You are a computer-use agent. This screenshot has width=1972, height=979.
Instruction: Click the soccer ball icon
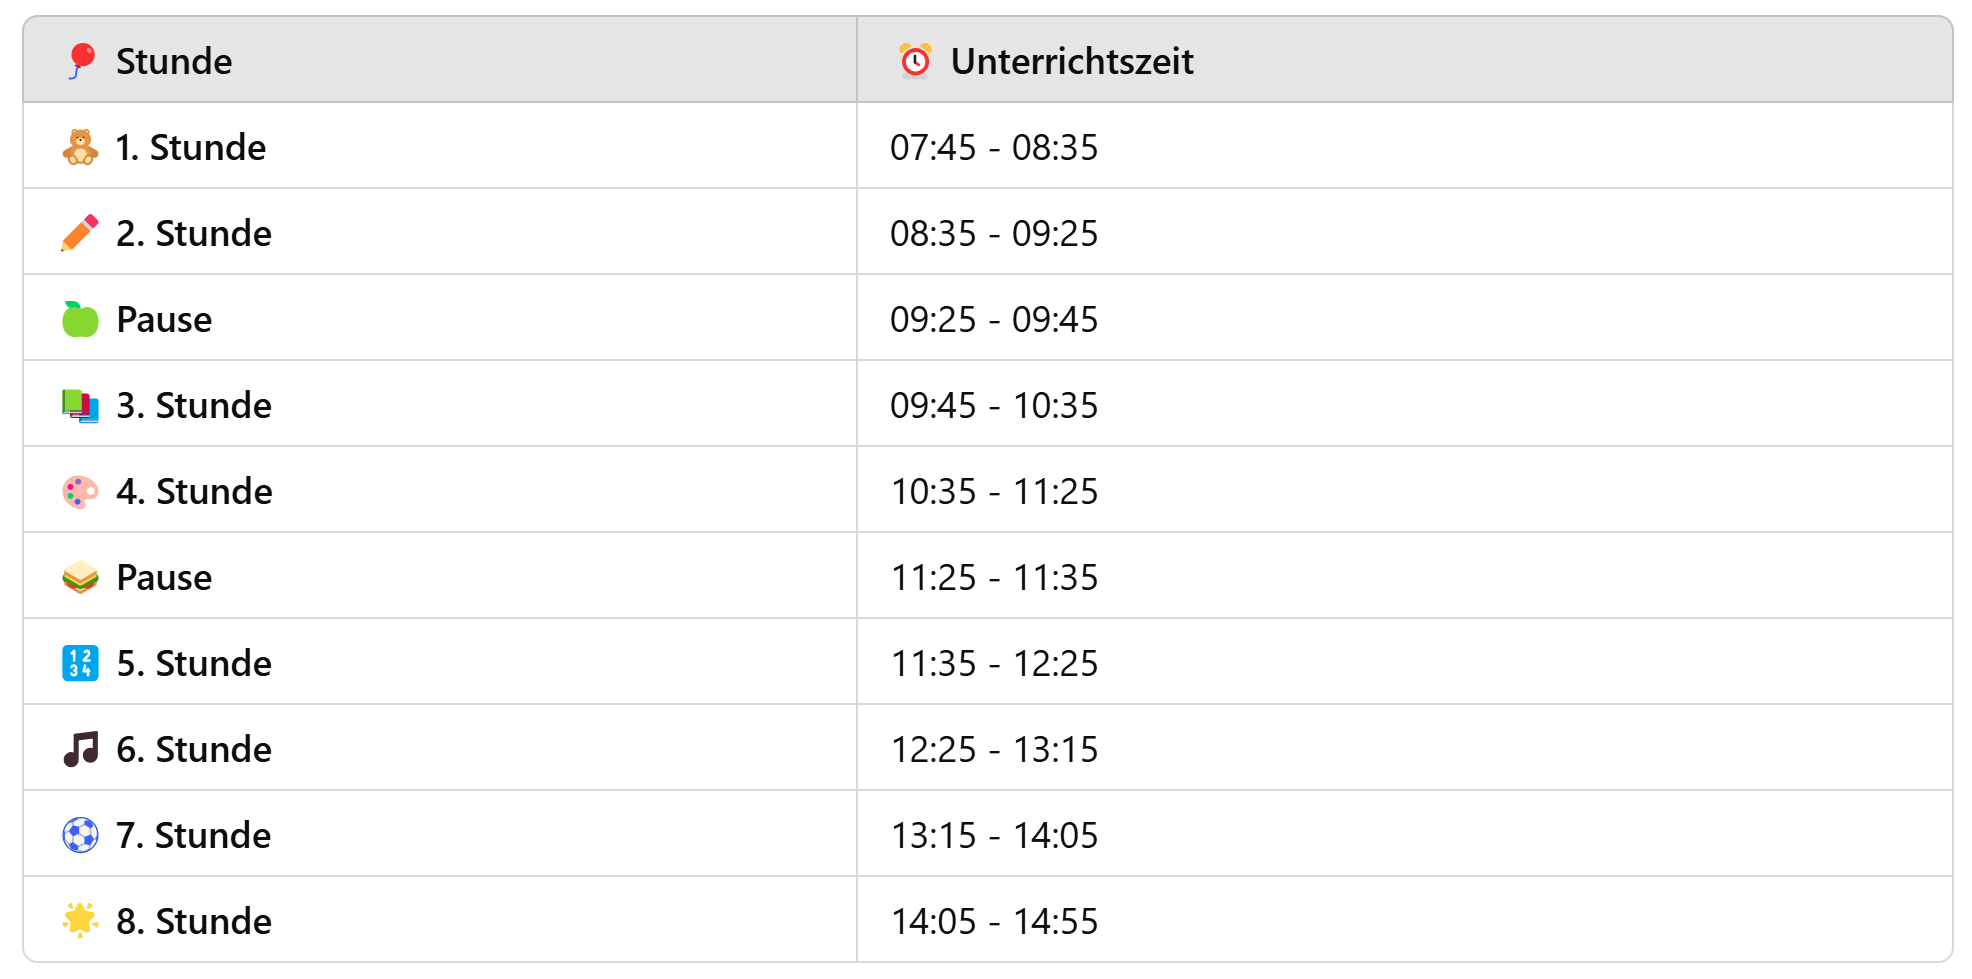click(80, 835)
